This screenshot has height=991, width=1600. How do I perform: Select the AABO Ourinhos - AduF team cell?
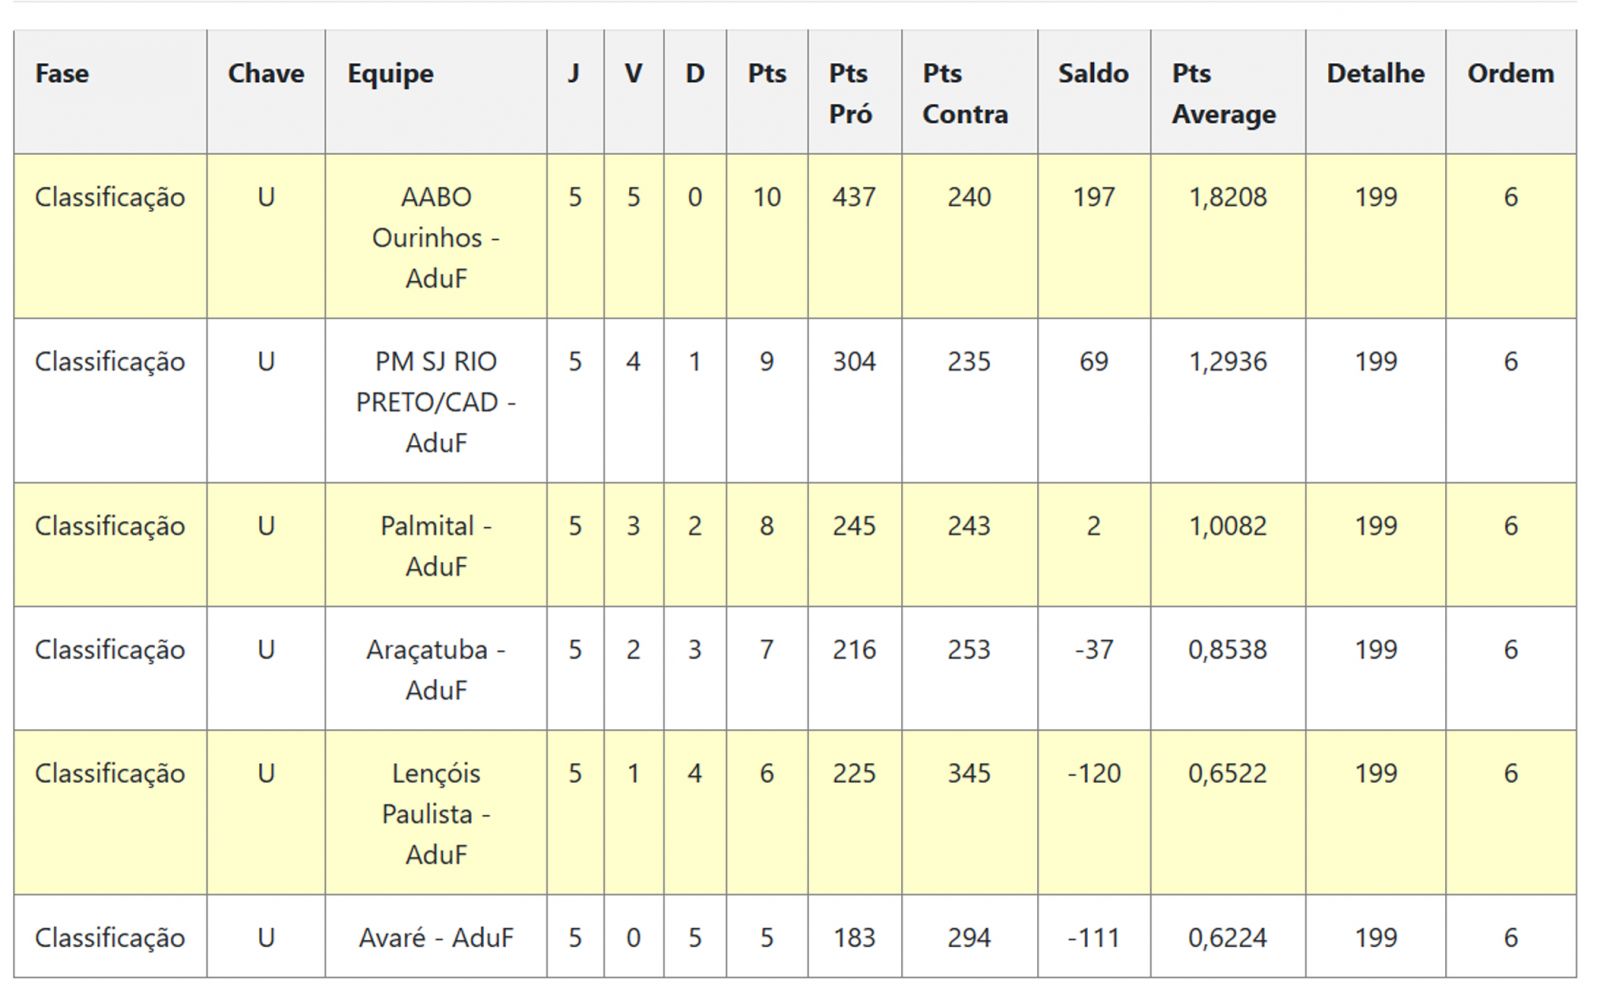[436, 237]
